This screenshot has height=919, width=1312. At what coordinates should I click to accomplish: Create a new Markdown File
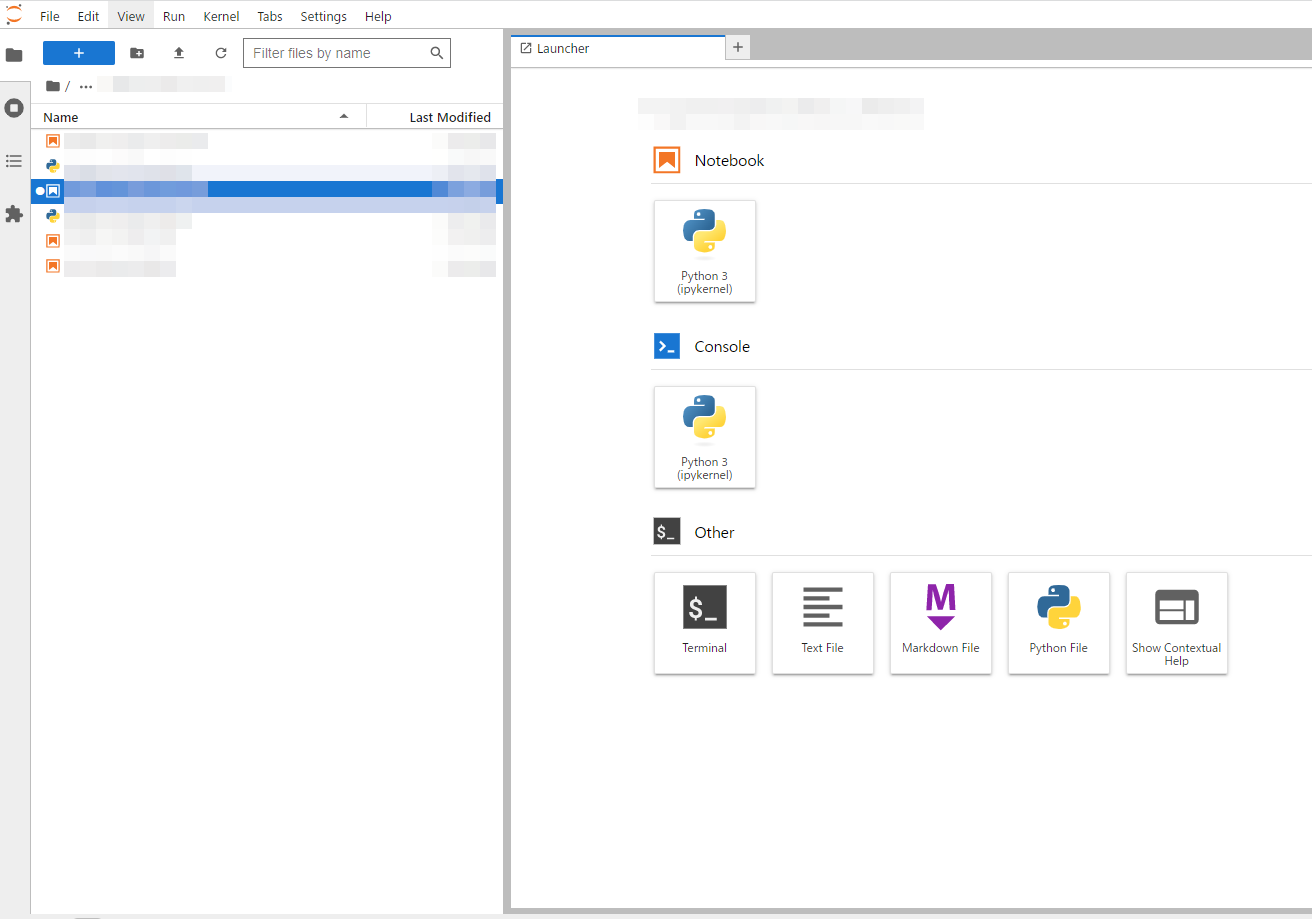tap(940, 623)
